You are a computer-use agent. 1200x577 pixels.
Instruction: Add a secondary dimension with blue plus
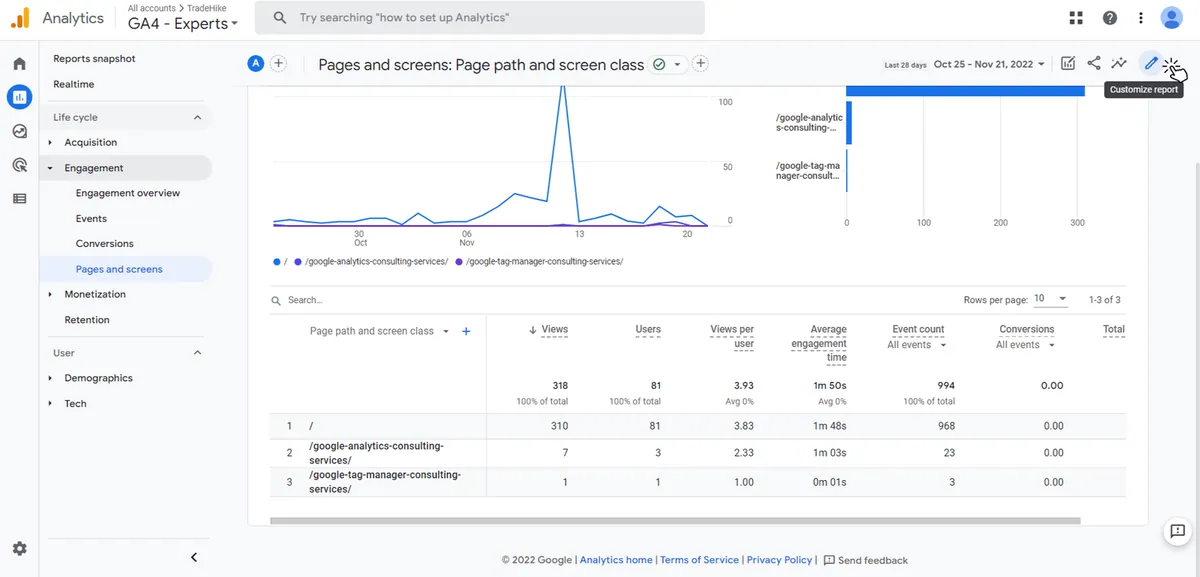(x=466, y=331)
